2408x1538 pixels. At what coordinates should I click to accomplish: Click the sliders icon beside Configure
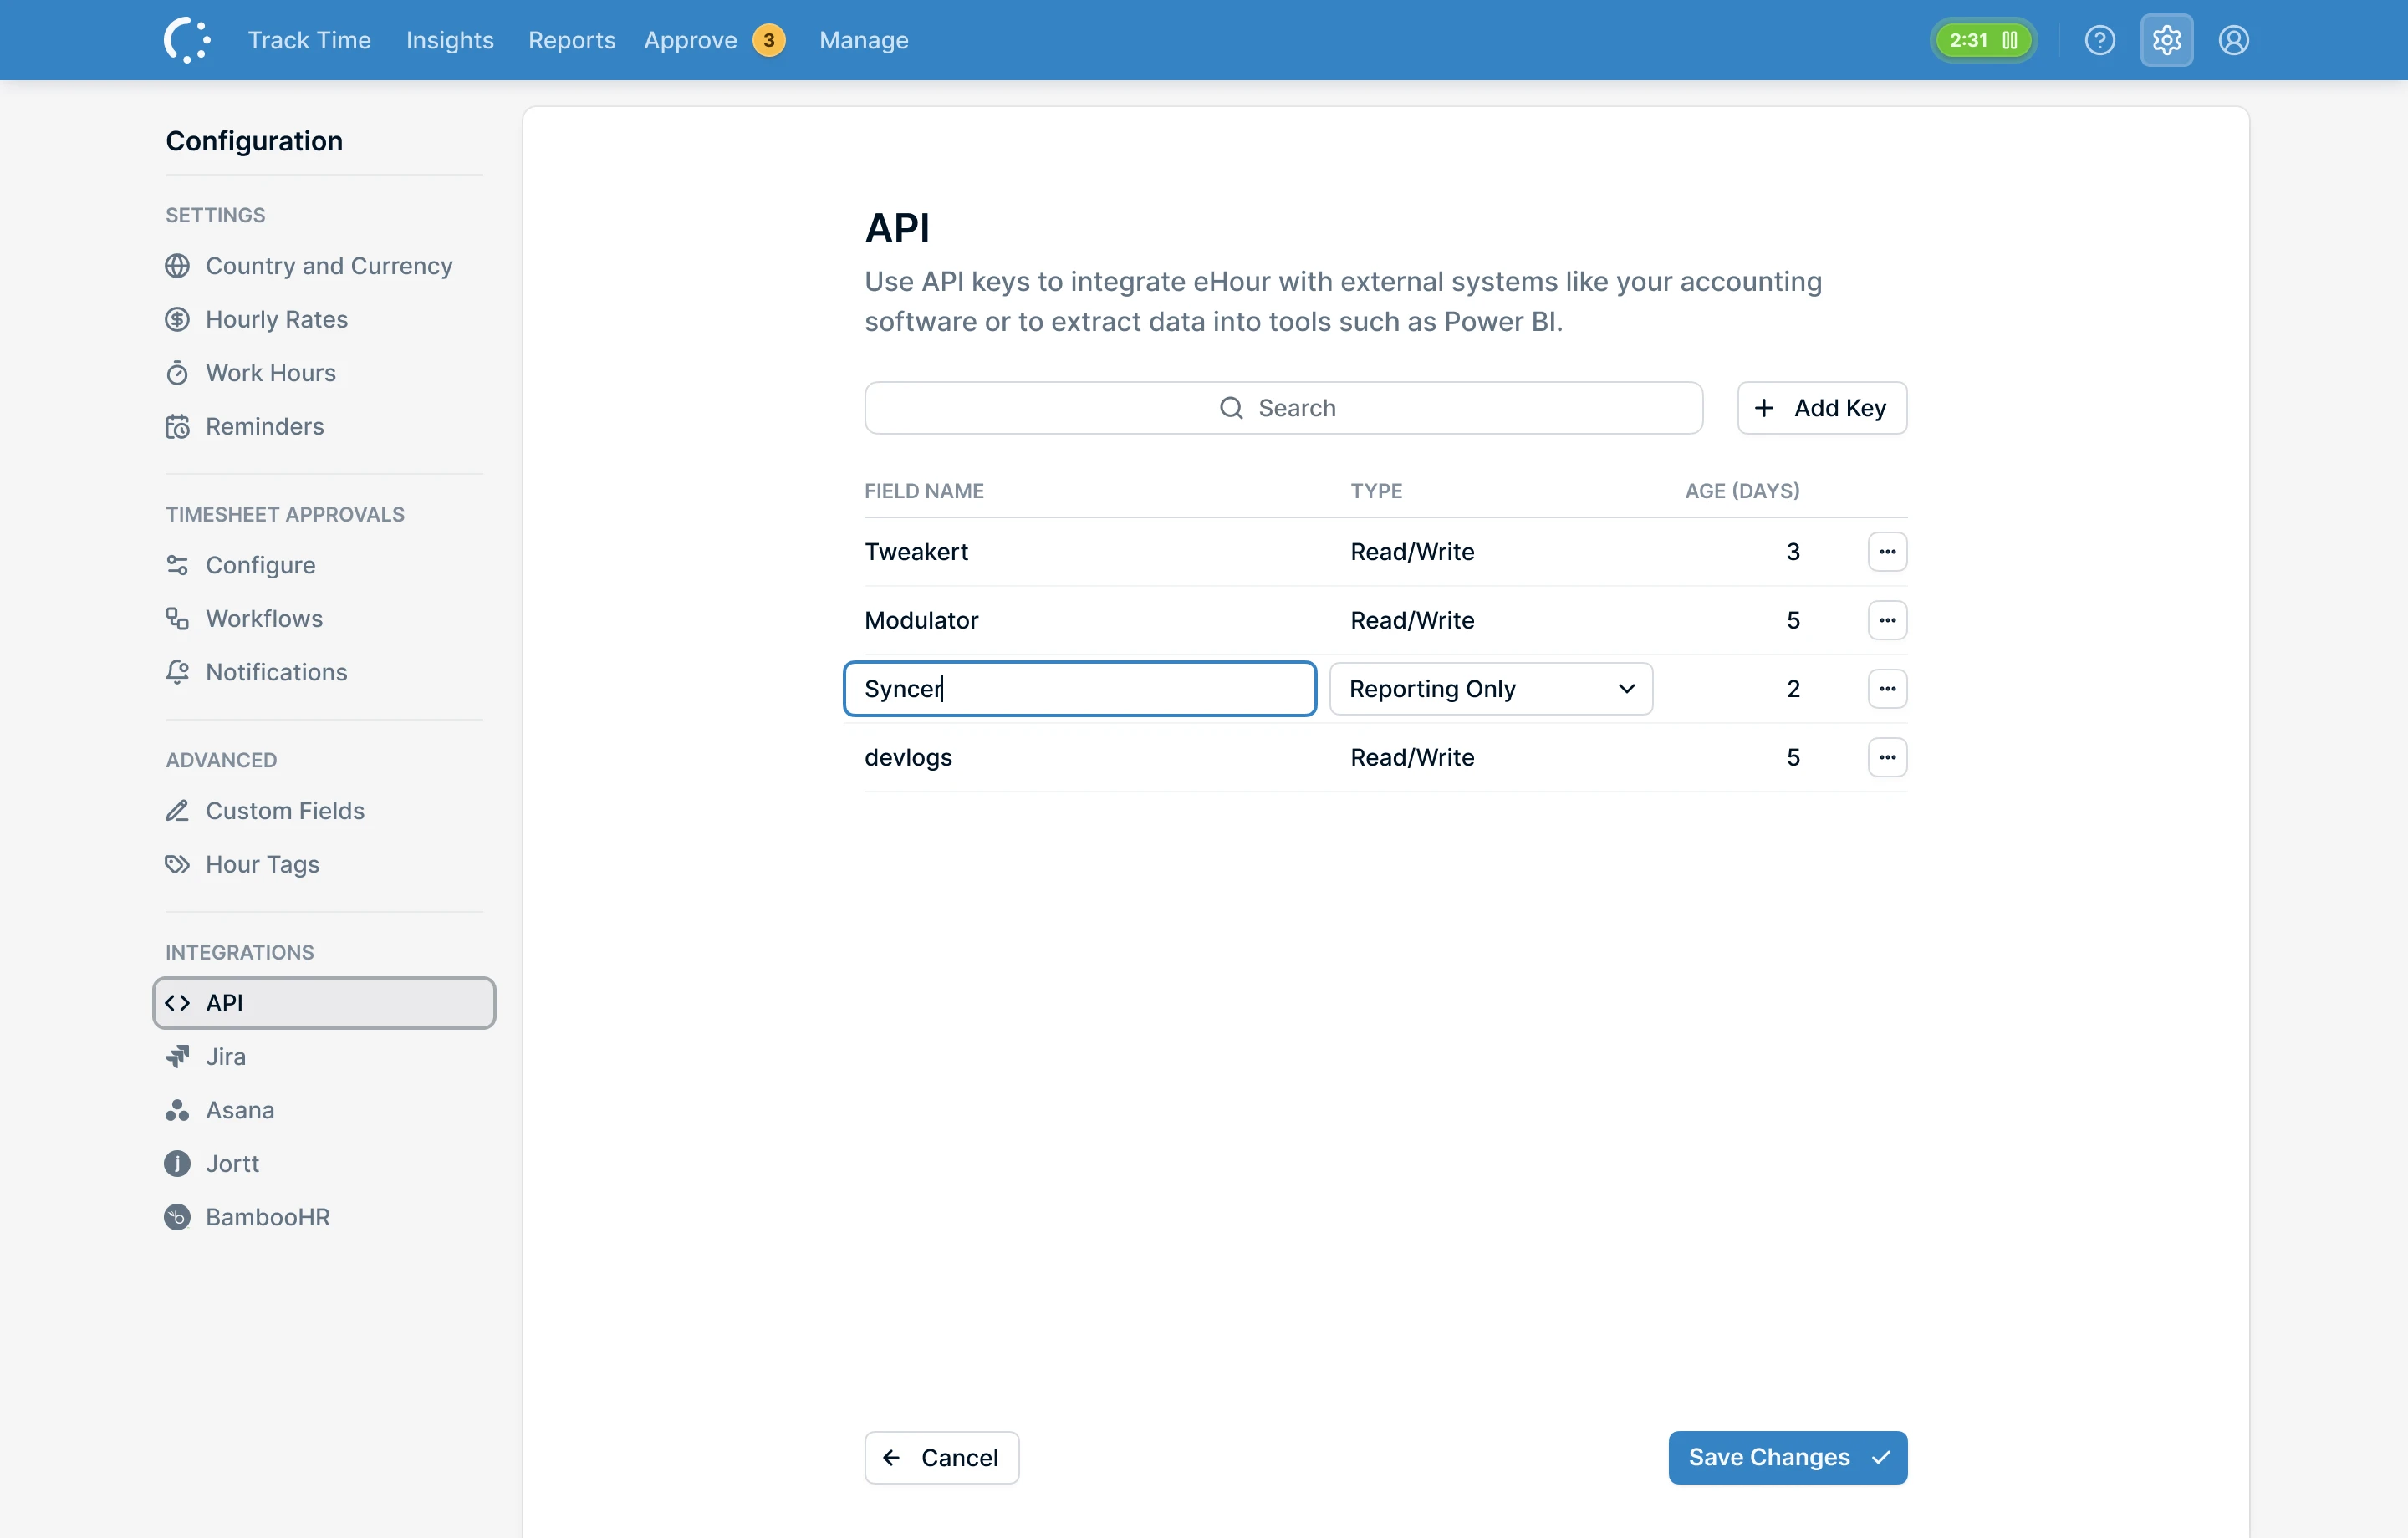177,565
